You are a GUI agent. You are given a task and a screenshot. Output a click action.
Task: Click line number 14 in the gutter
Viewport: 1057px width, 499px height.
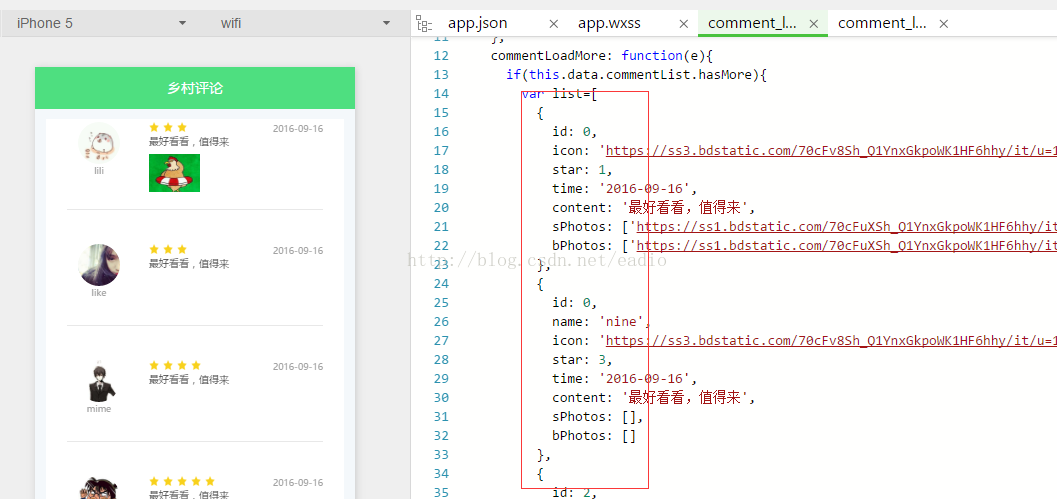click(442, 93)
